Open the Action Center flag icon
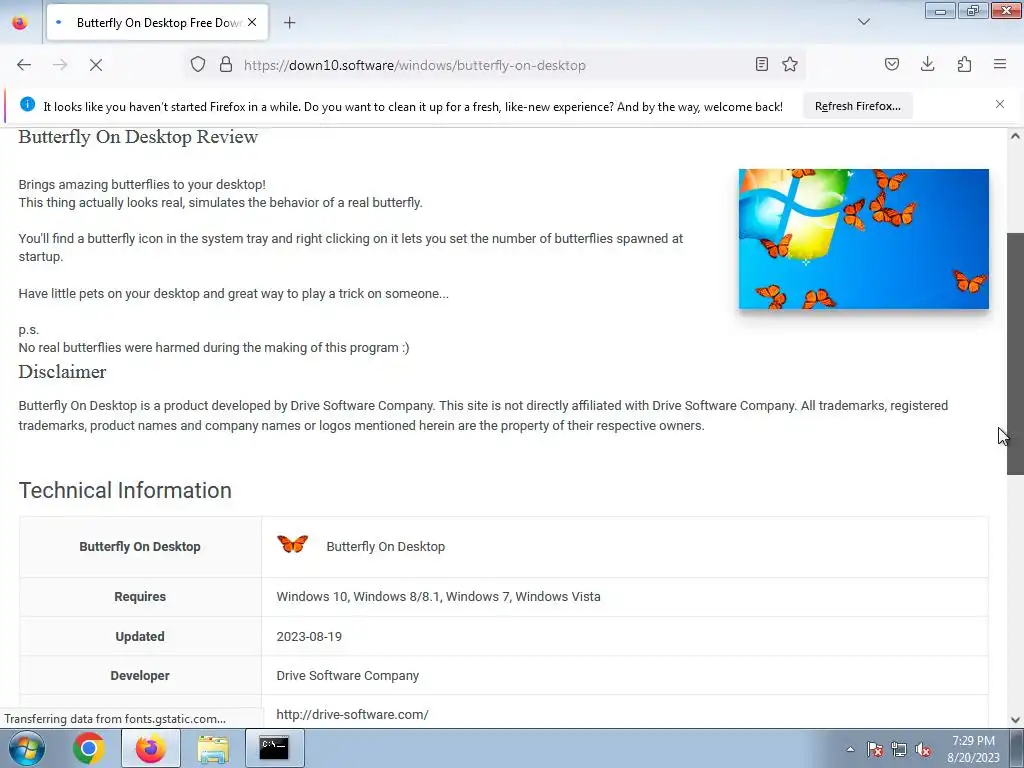Image resolution: width=1024 pixels, height=768 pixels. click(874, 749)
